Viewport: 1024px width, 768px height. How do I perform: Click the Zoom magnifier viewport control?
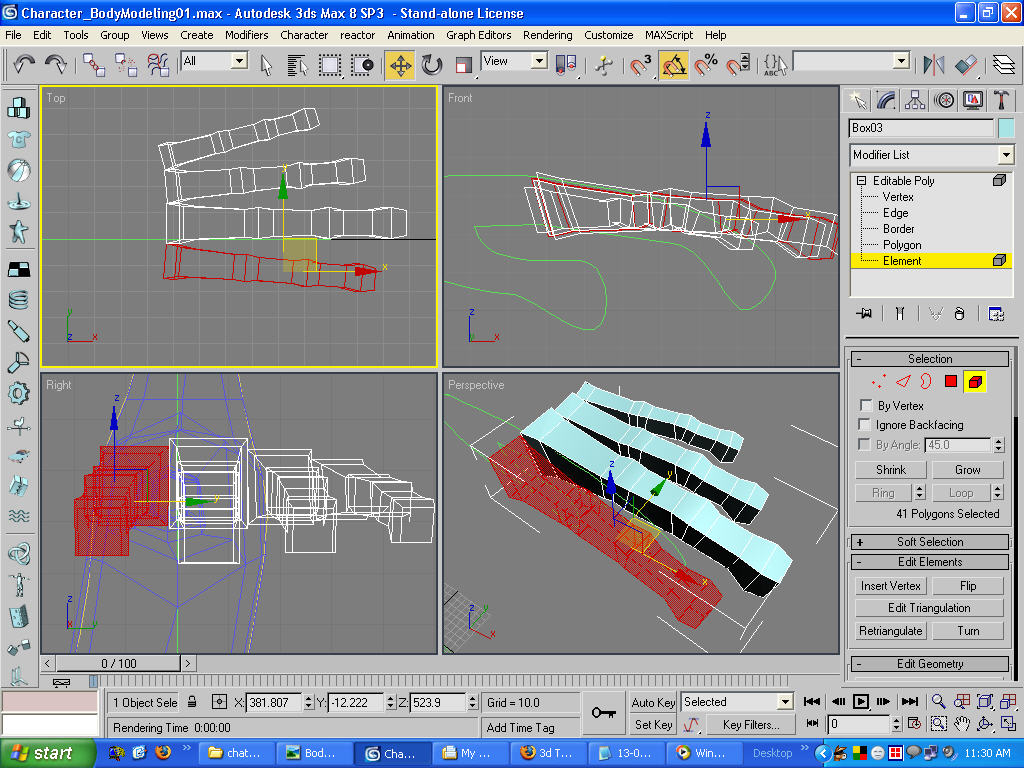click(x=938, y=701)
